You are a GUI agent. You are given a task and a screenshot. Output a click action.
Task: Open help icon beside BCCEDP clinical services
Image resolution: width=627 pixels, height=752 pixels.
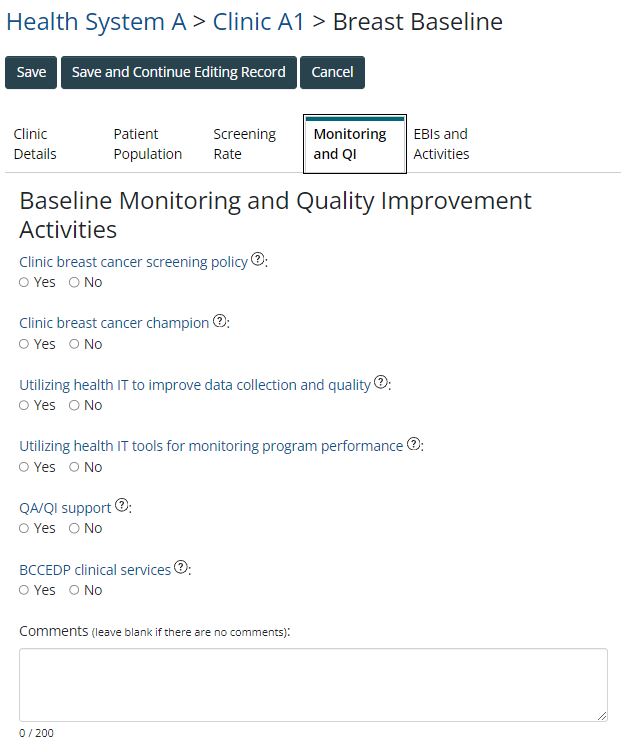coord(181,568)
